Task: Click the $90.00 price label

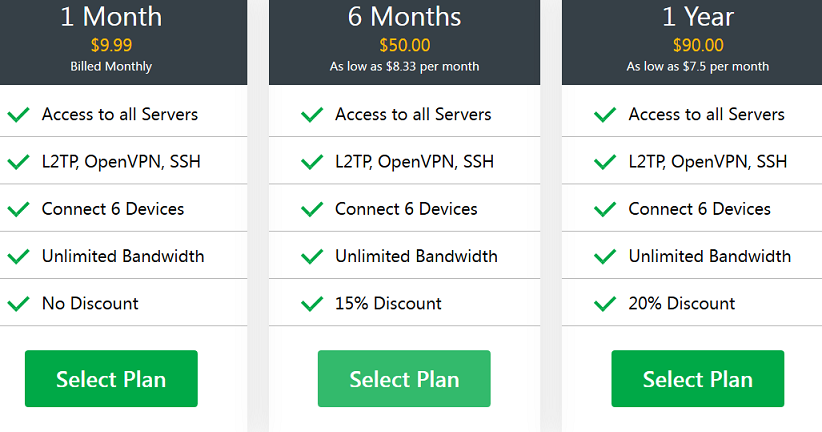Action: click(x=698, y=45)
